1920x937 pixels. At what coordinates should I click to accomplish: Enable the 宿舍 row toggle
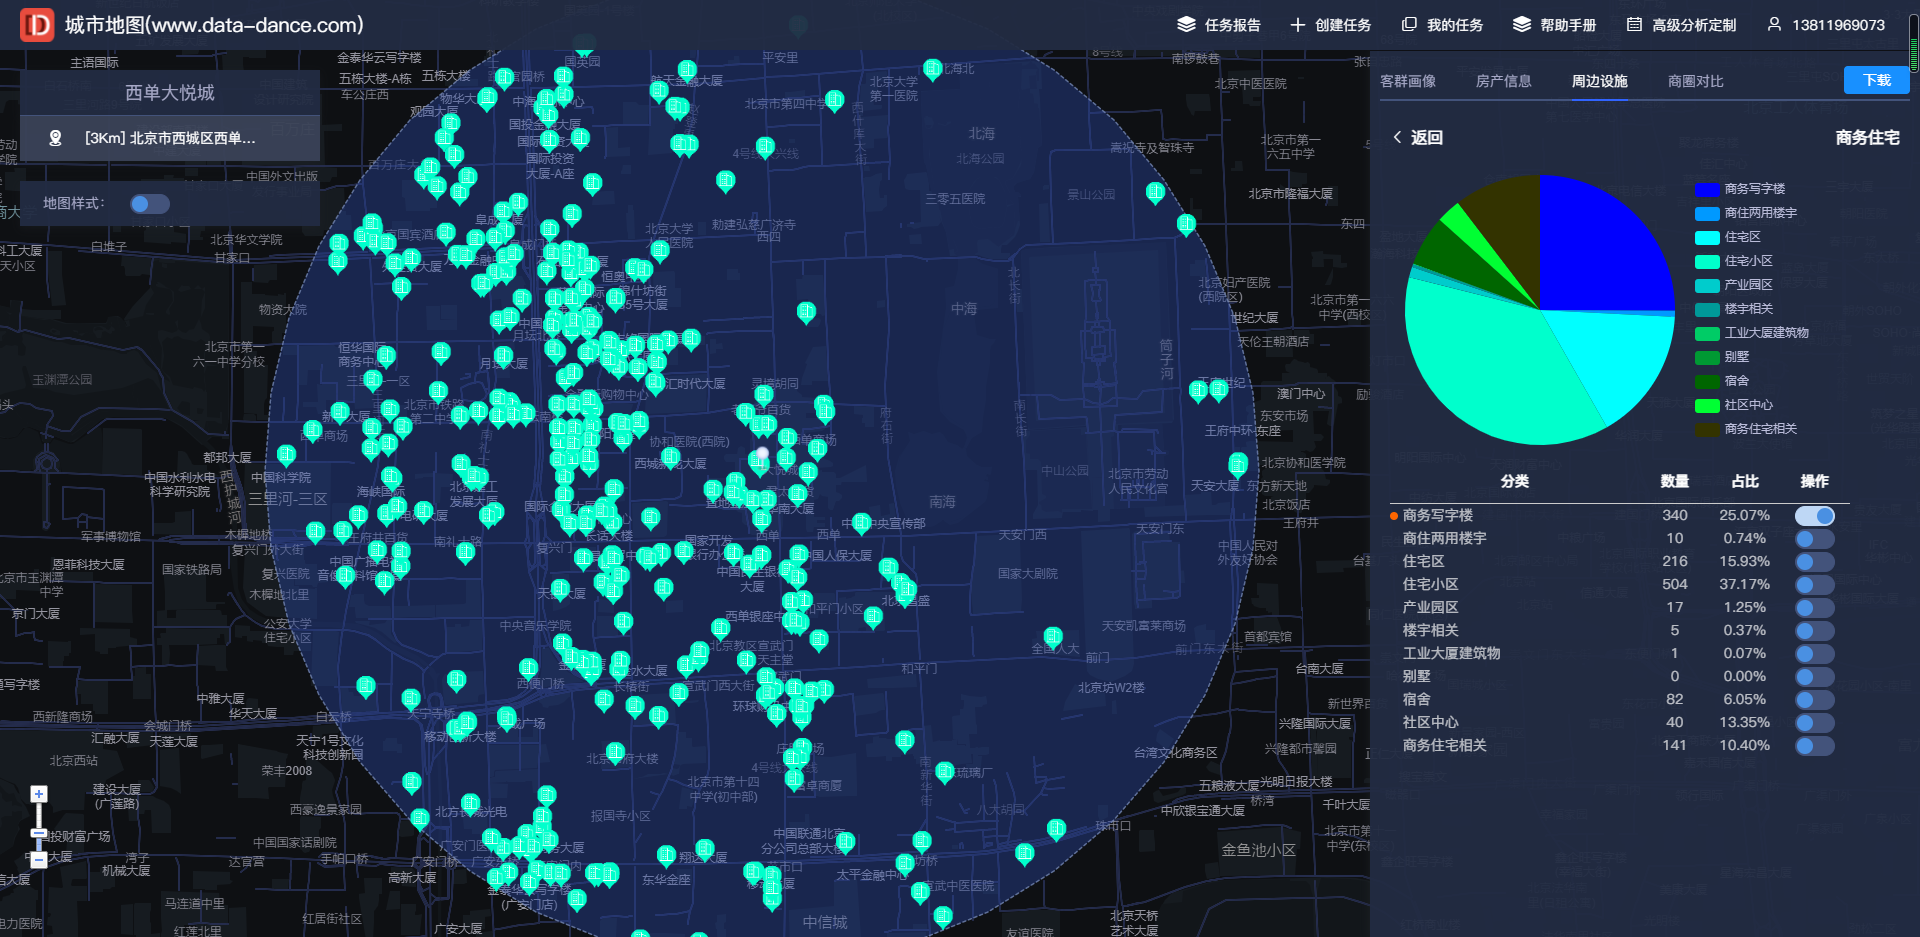click(1814, 700)
